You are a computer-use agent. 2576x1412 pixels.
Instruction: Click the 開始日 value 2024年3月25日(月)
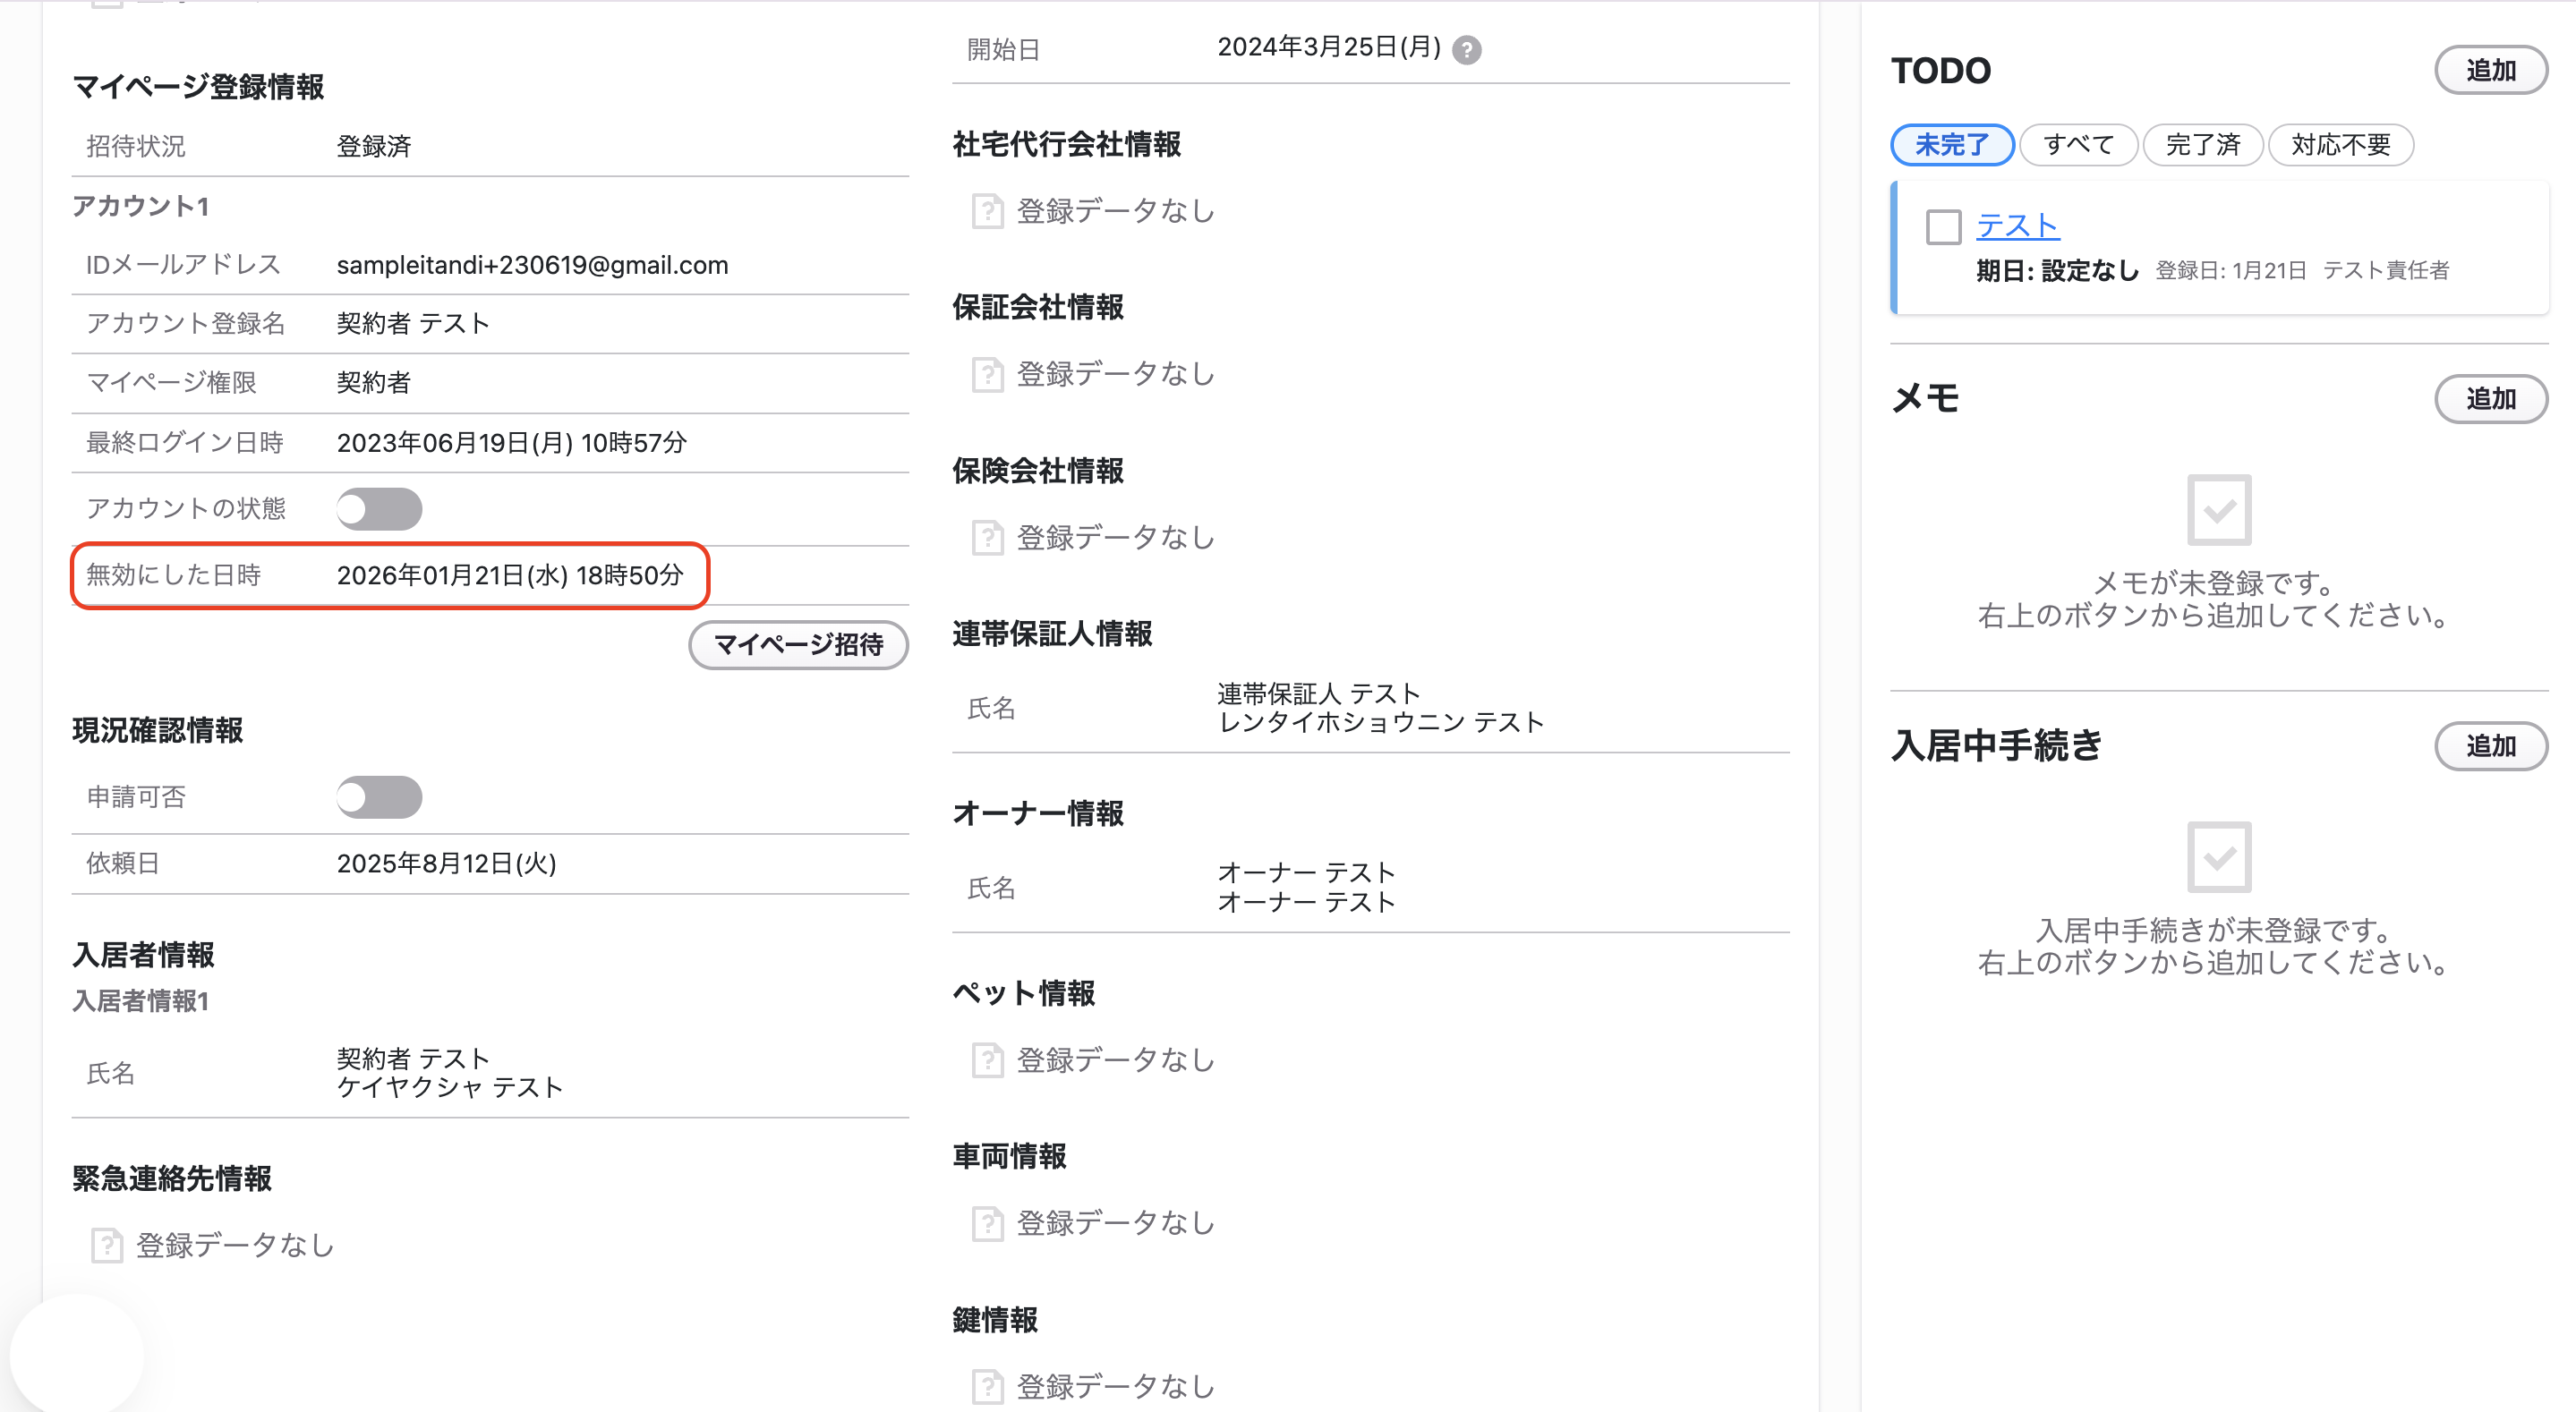[x=1329, y=47]
